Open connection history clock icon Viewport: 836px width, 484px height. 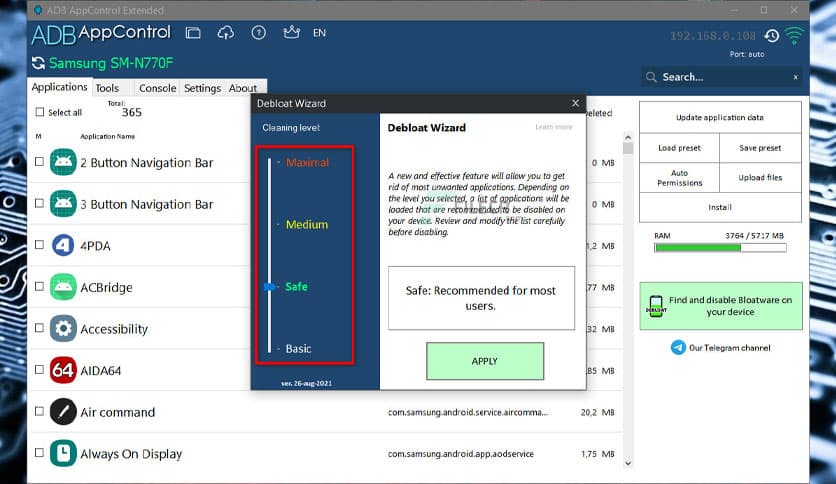(x=771, y=36)
